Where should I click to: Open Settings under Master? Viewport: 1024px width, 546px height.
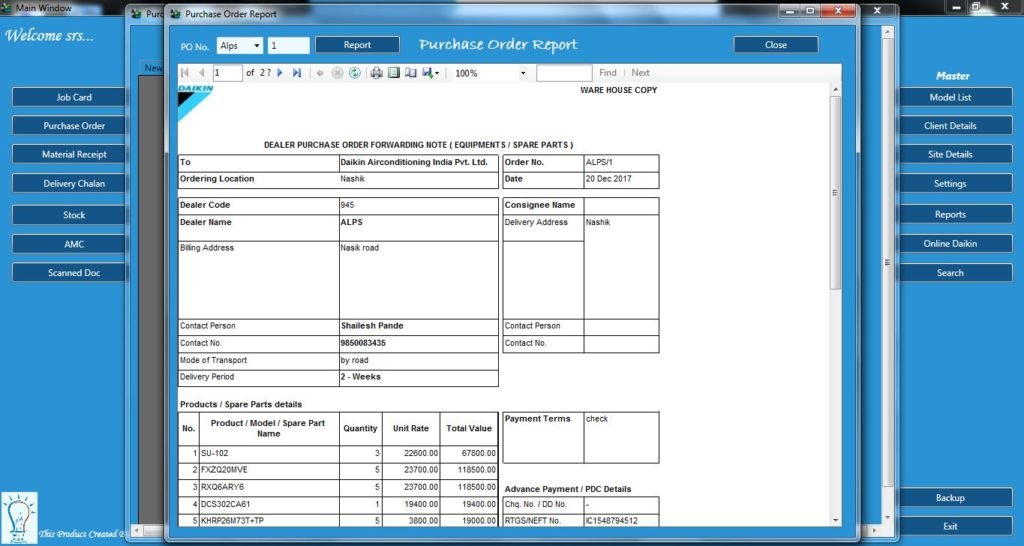[x=955, y=184]
